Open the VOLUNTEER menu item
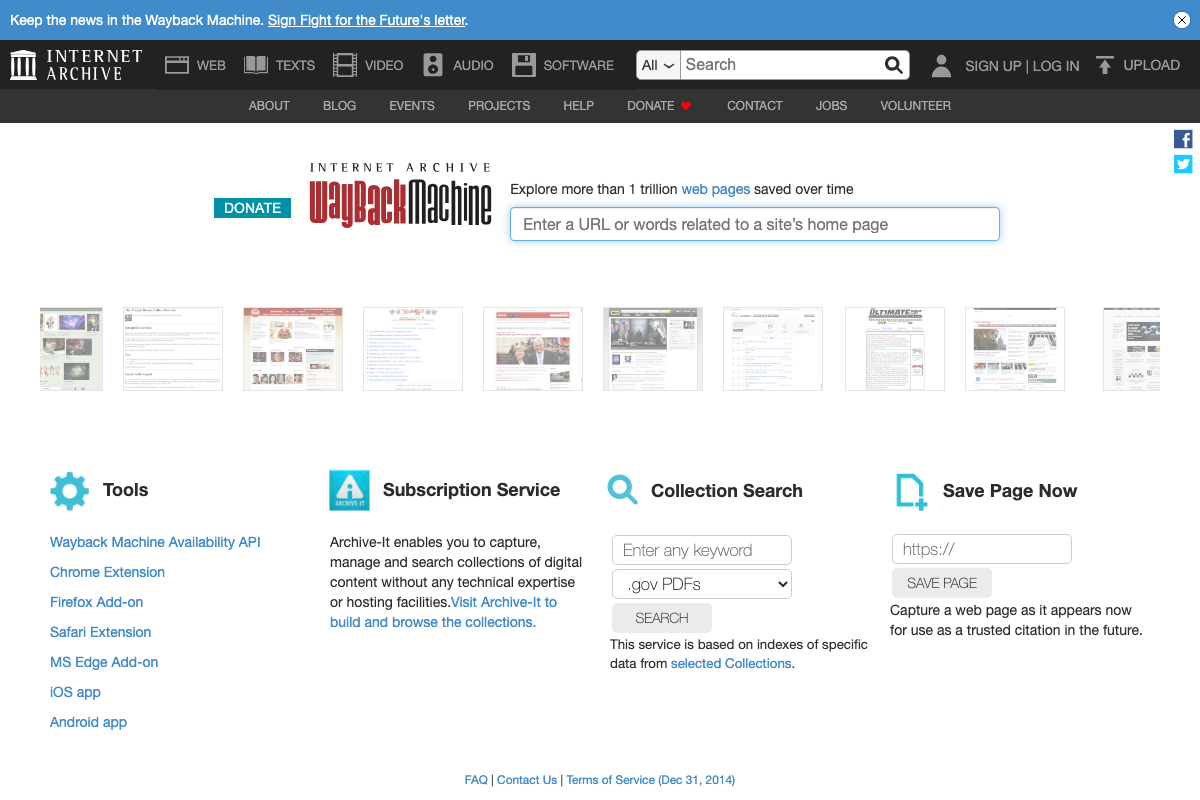Screen dimensions: 1200x800 [x=916, y=106]
